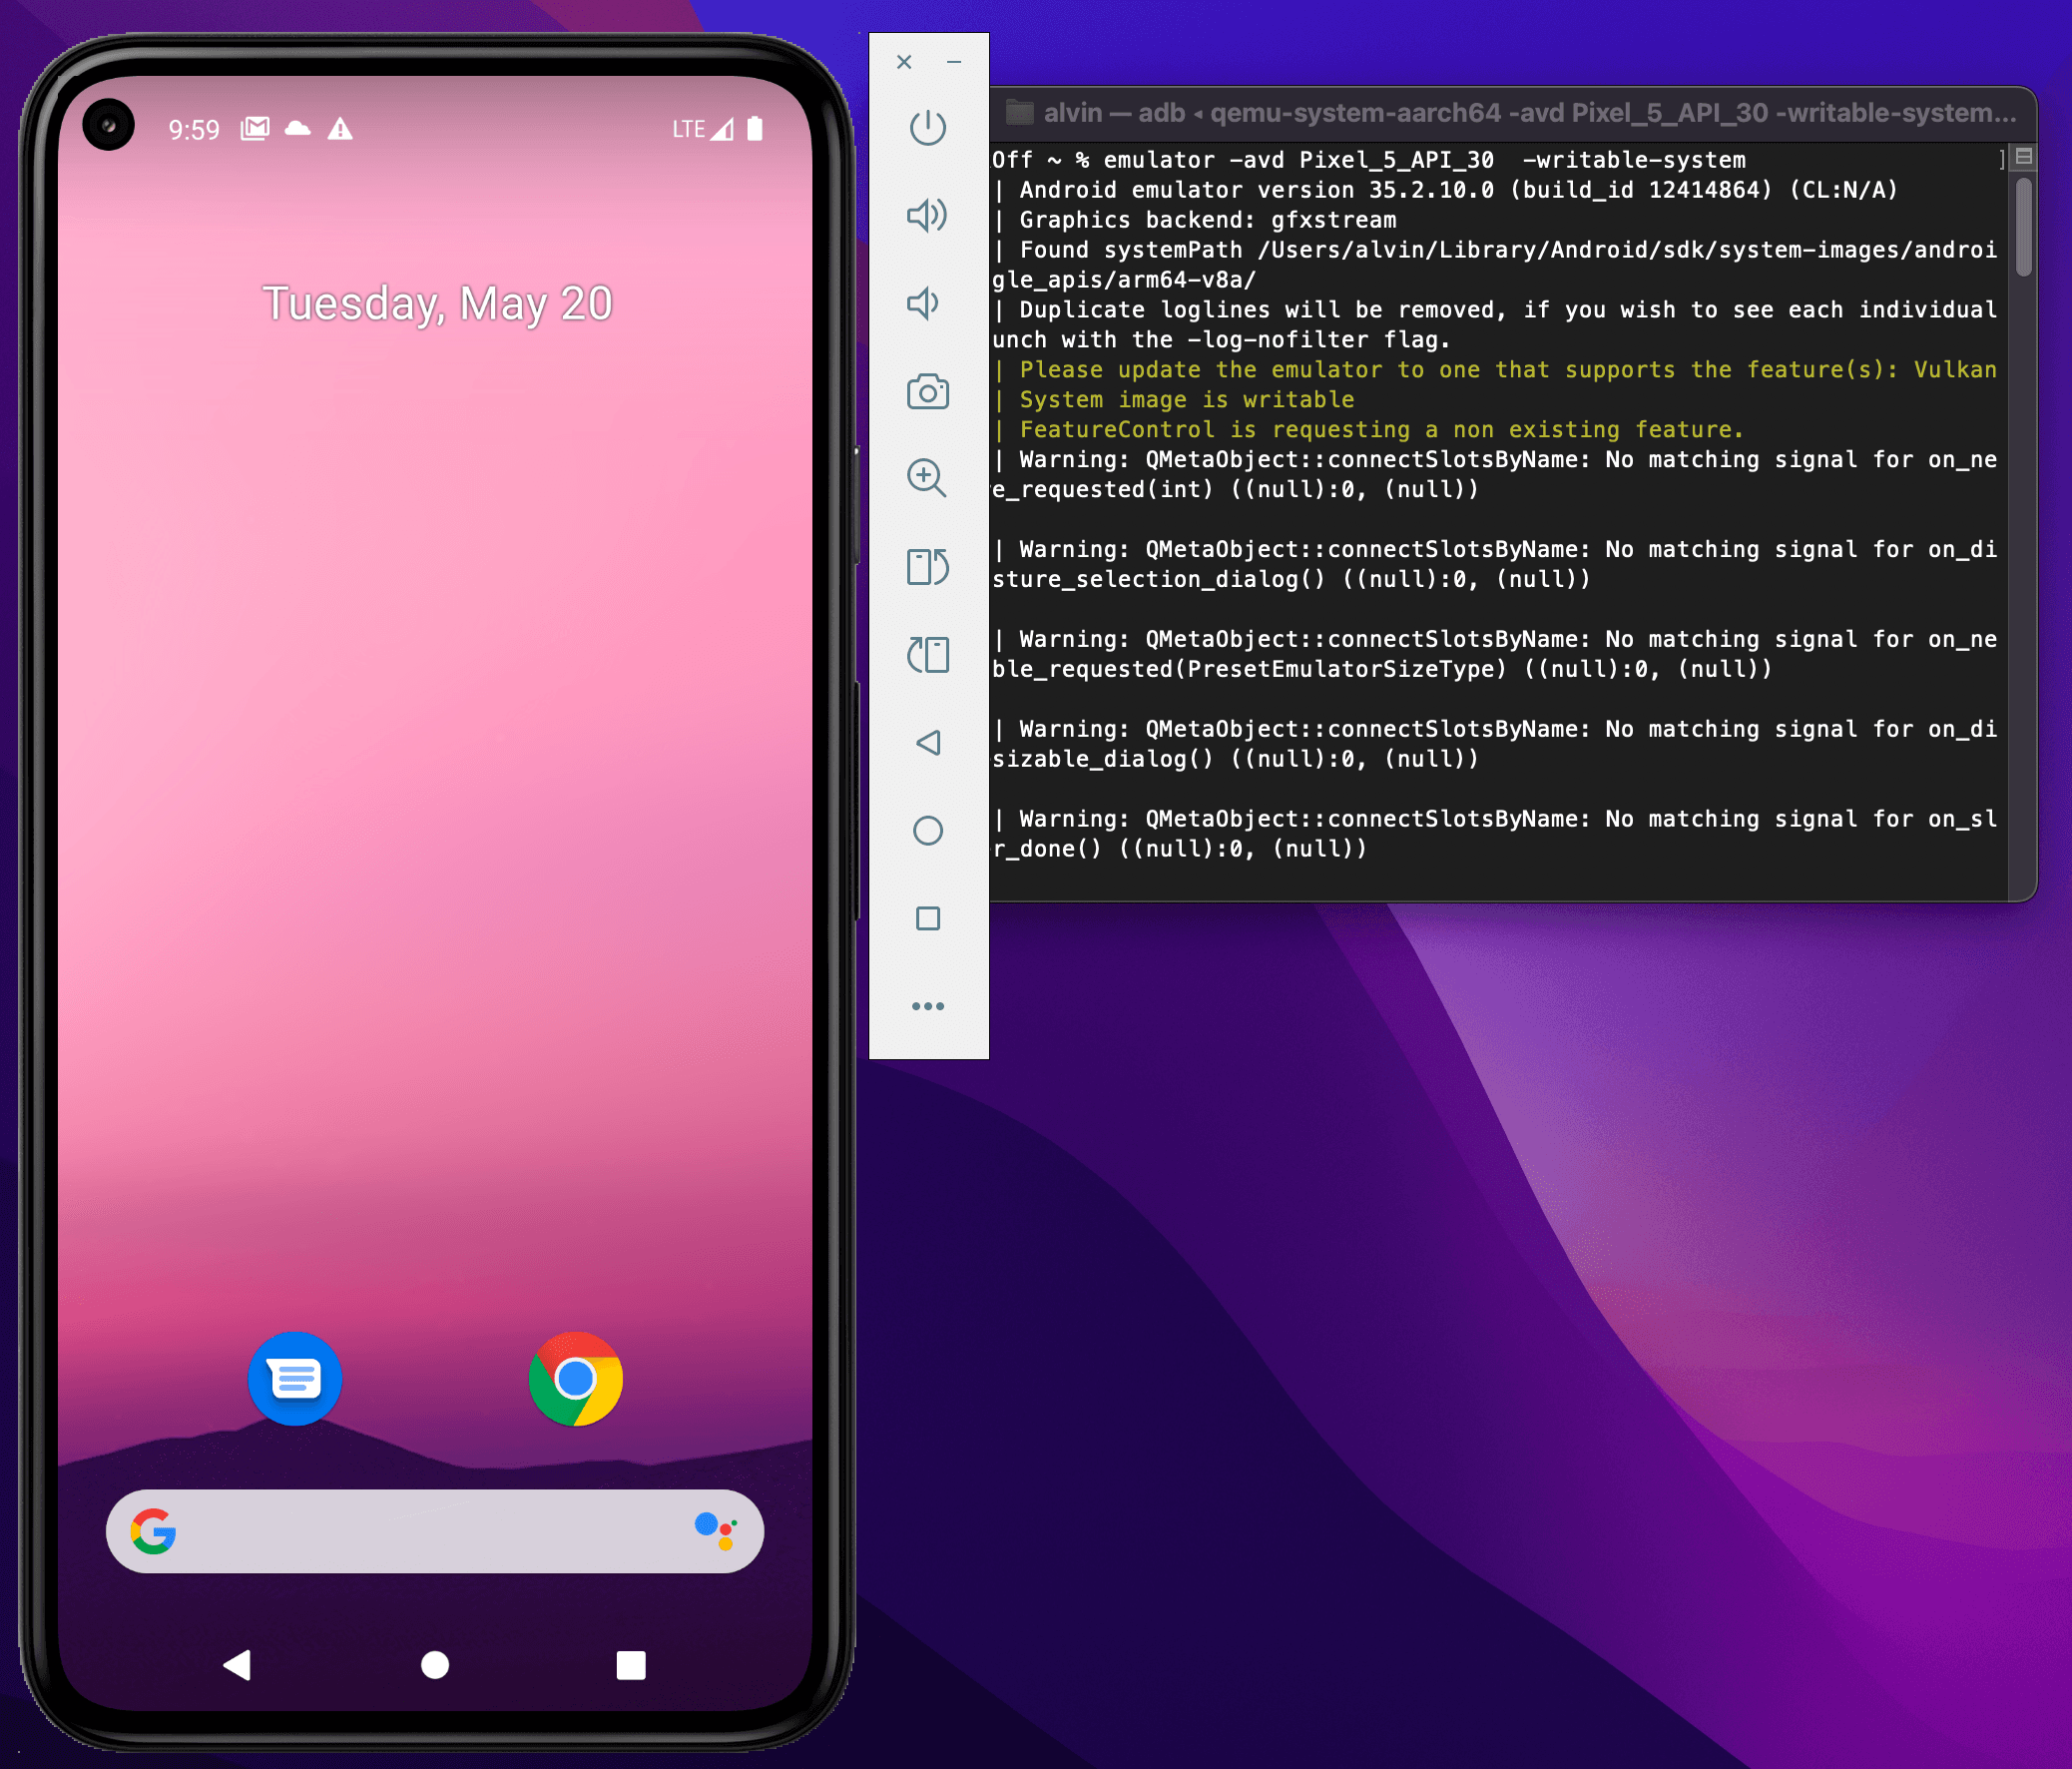
Task: Click the terminal split pane icon
Action: point(2024,156)
